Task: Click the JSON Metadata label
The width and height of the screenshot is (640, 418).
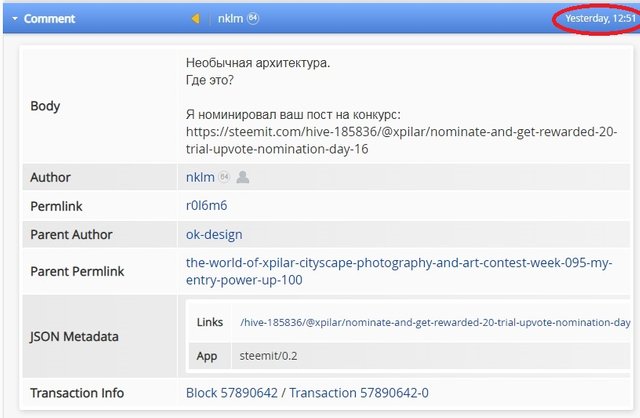Action: click(74, 337)
